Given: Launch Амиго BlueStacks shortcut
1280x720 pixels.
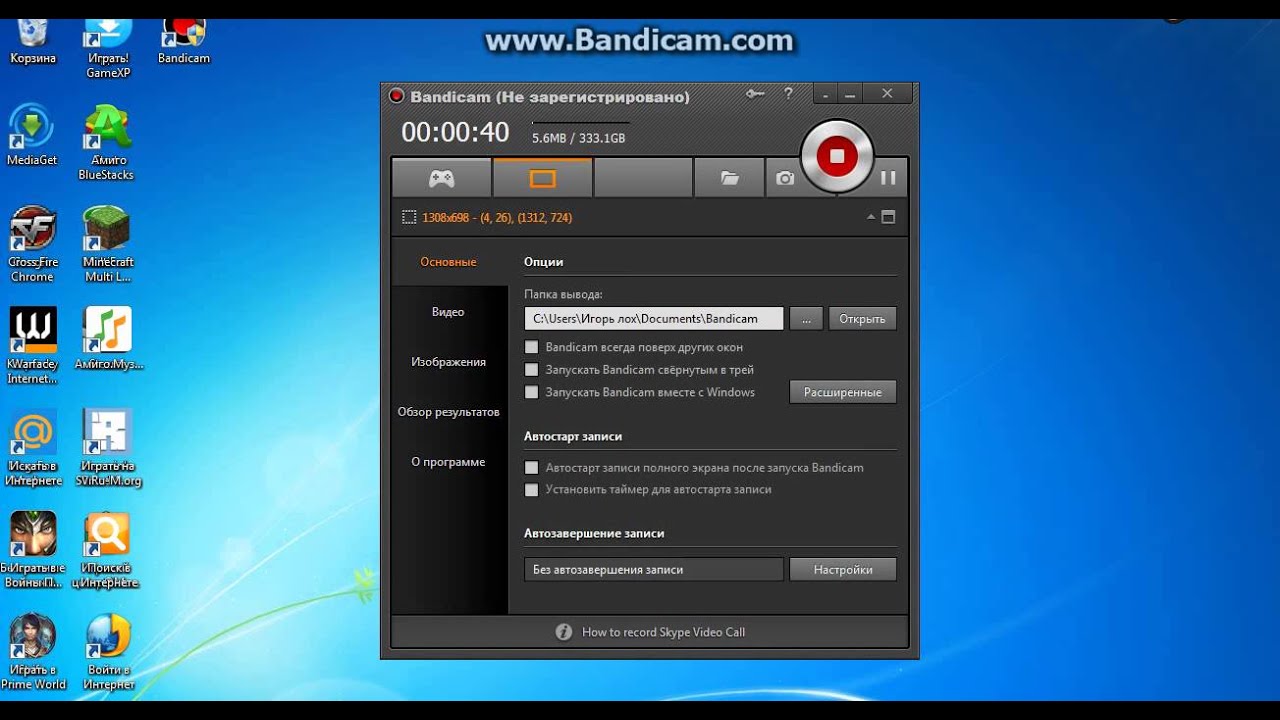Looking at the screenshot, I should (x=107, y=142).
